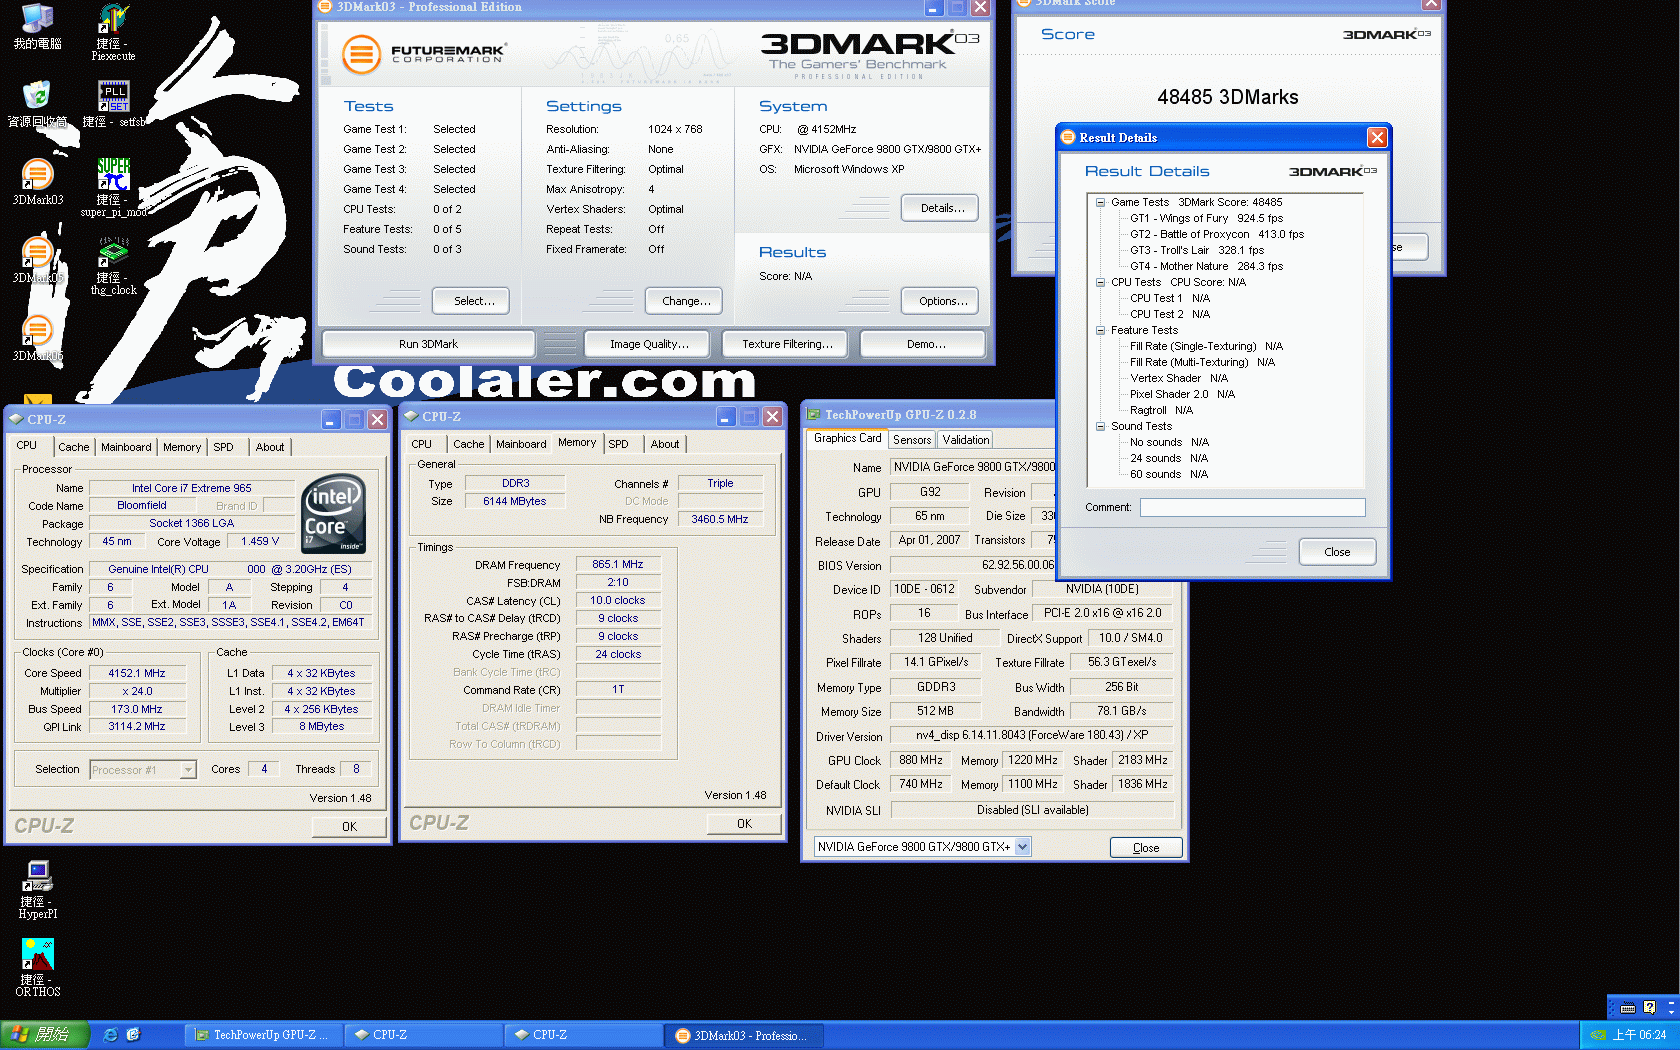1680x1050 pixels.
Task: Close the left CPU-Z window
Action: tap(377, 420)
